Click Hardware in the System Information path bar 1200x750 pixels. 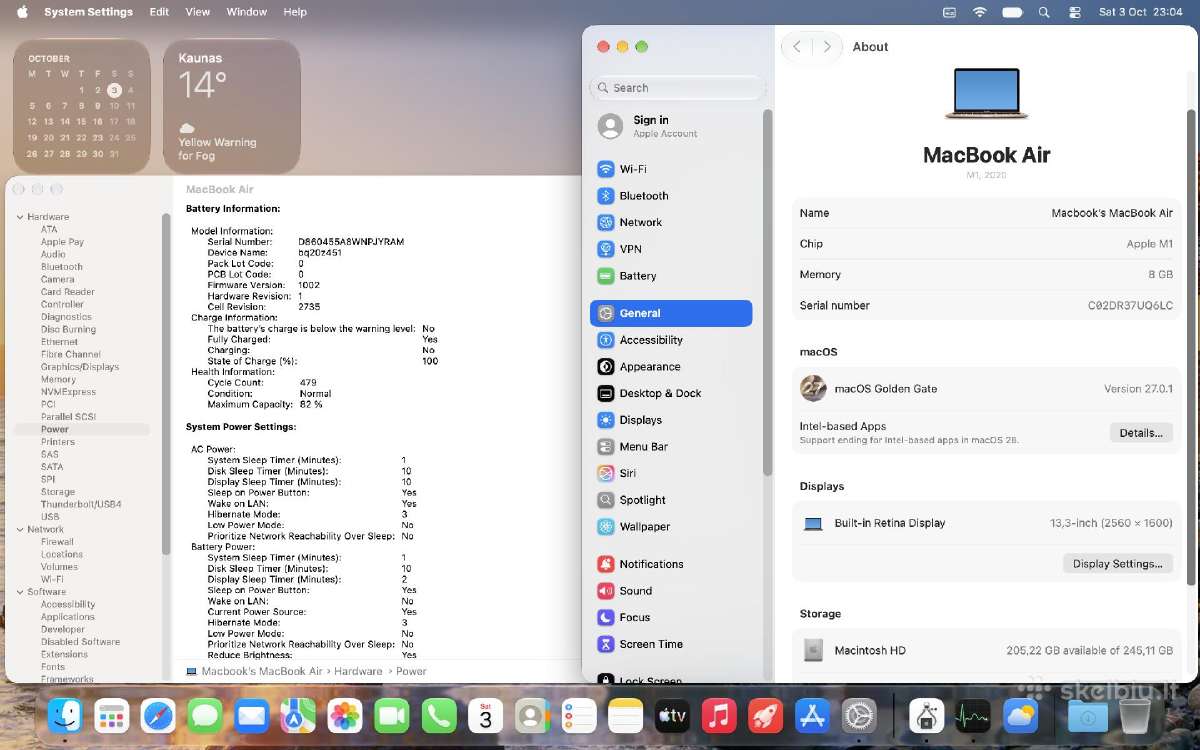[x=358, y=672]
